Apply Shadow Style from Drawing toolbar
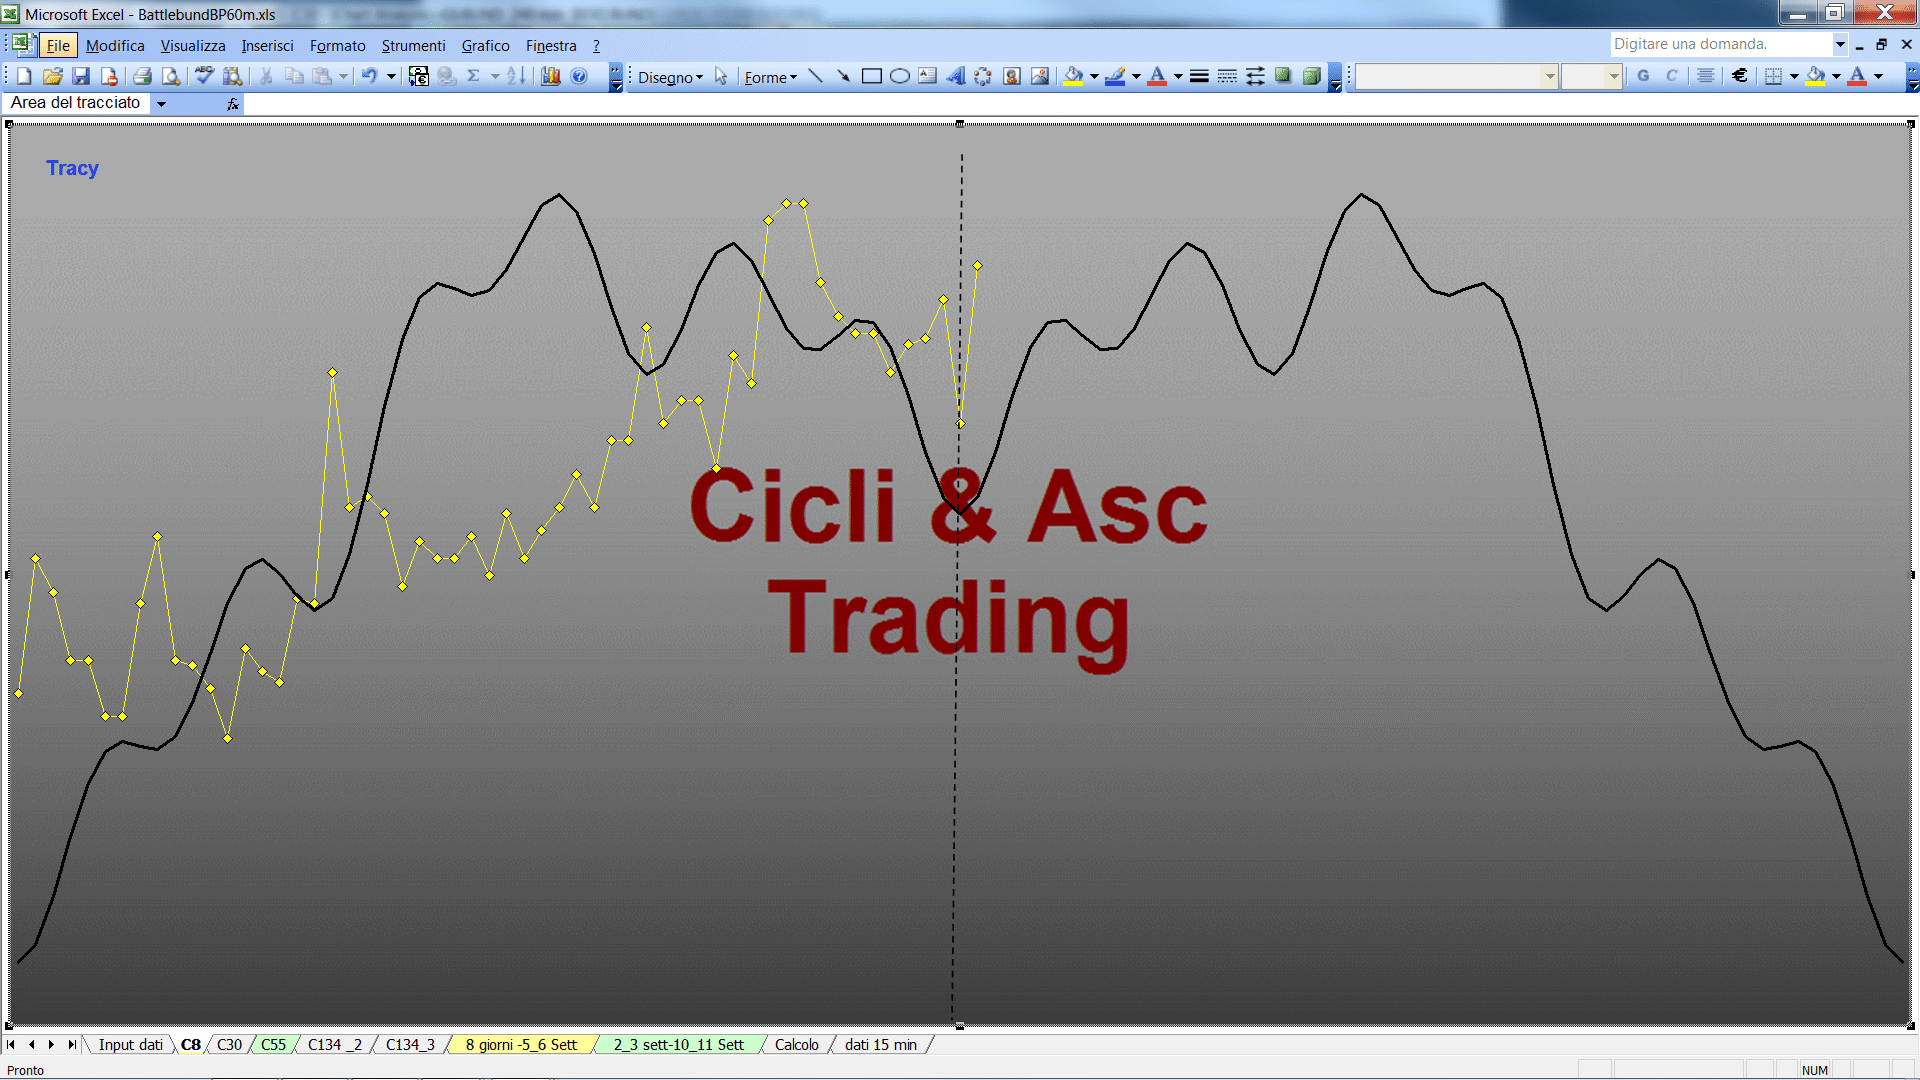The height and width of the screenshot is (1080, 1920). pos(1283,76)
